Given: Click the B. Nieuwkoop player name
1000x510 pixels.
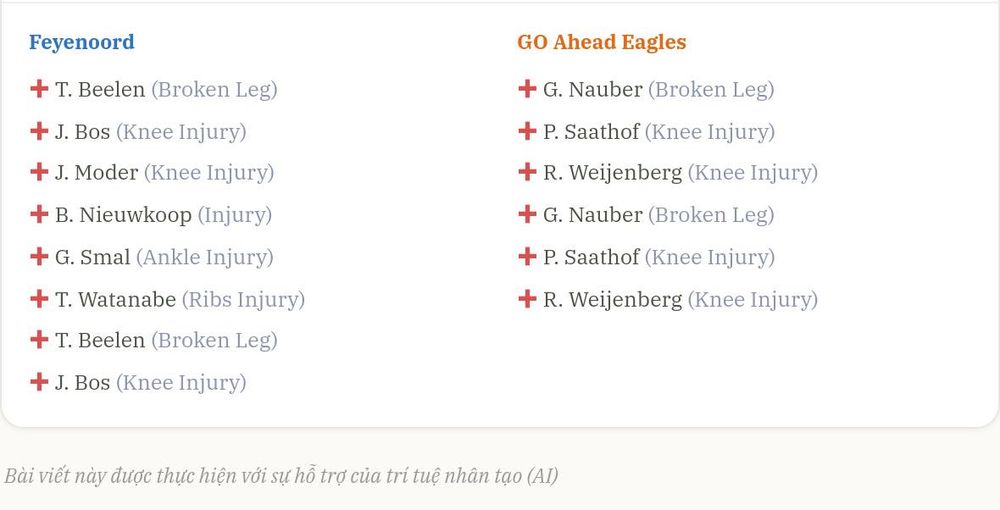Looking at the screenshot, I should coord(123,215).
